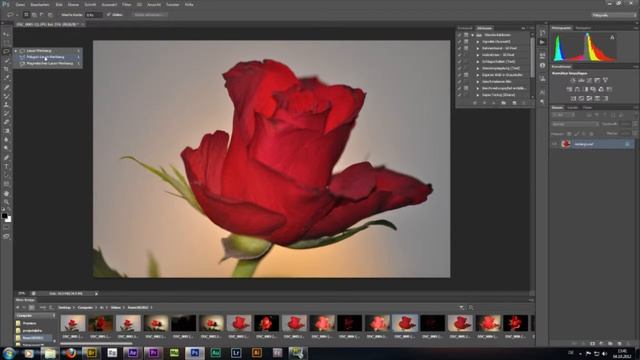Click Add to selection mode button
The image size is (640, 360).
point(34,15)
